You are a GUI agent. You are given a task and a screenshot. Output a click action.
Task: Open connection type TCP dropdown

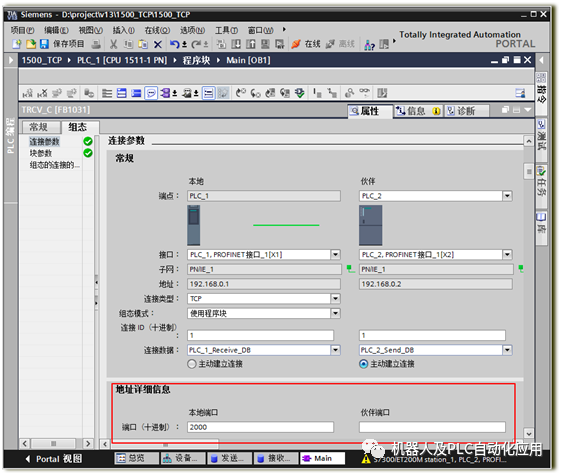click(x=335, y=299)
